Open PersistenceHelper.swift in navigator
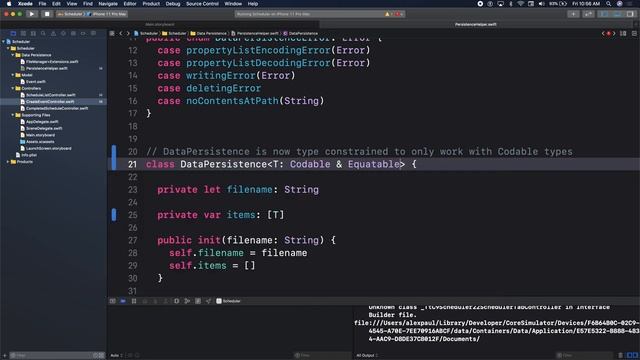The image size is (640, 360). (44, 68)
